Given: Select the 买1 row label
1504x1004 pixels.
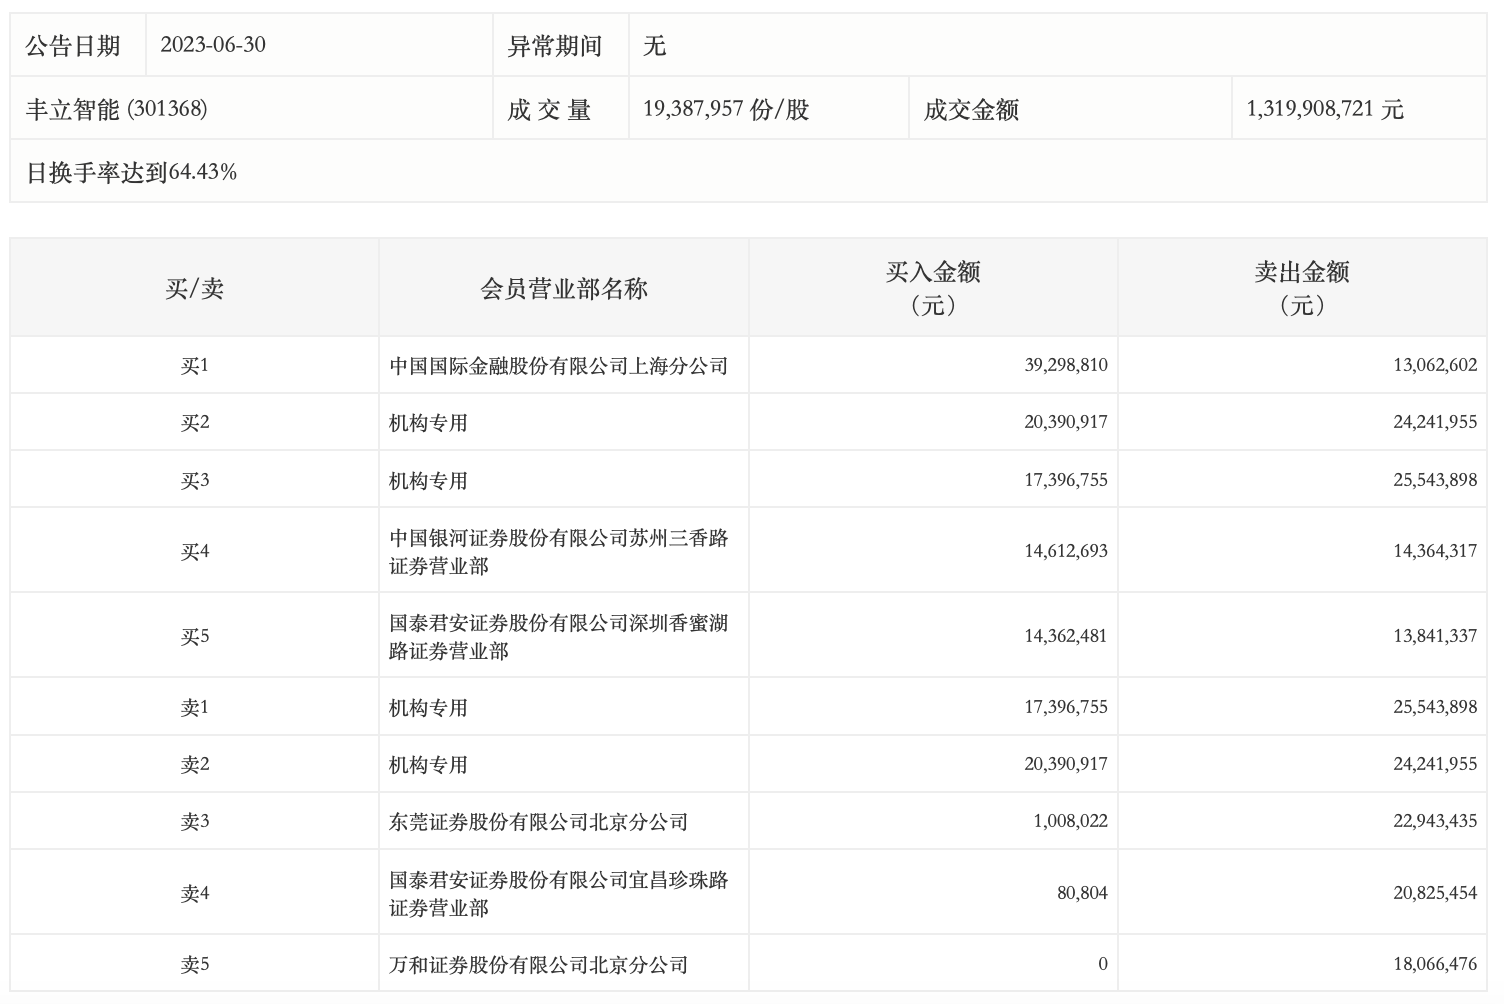Looking at the screenshot, I should pyautogui.click(x=195, y=366).
